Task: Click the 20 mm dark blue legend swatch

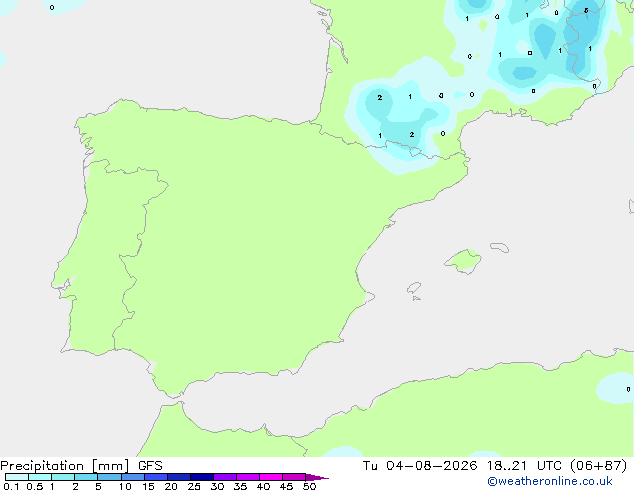Action: tap(179, 477)
